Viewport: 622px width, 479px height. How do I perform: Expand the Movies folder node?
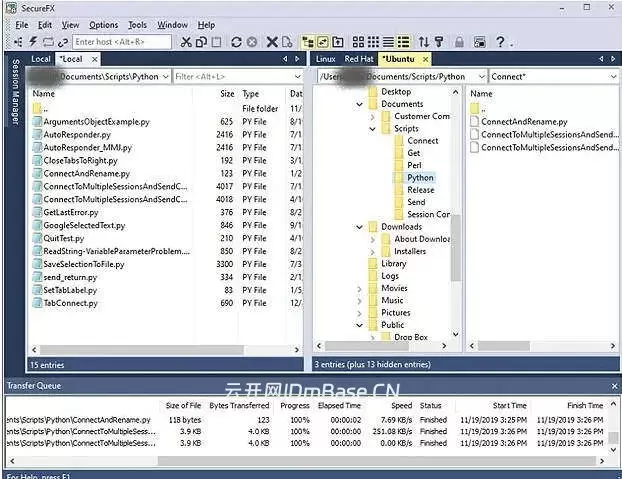359,289
